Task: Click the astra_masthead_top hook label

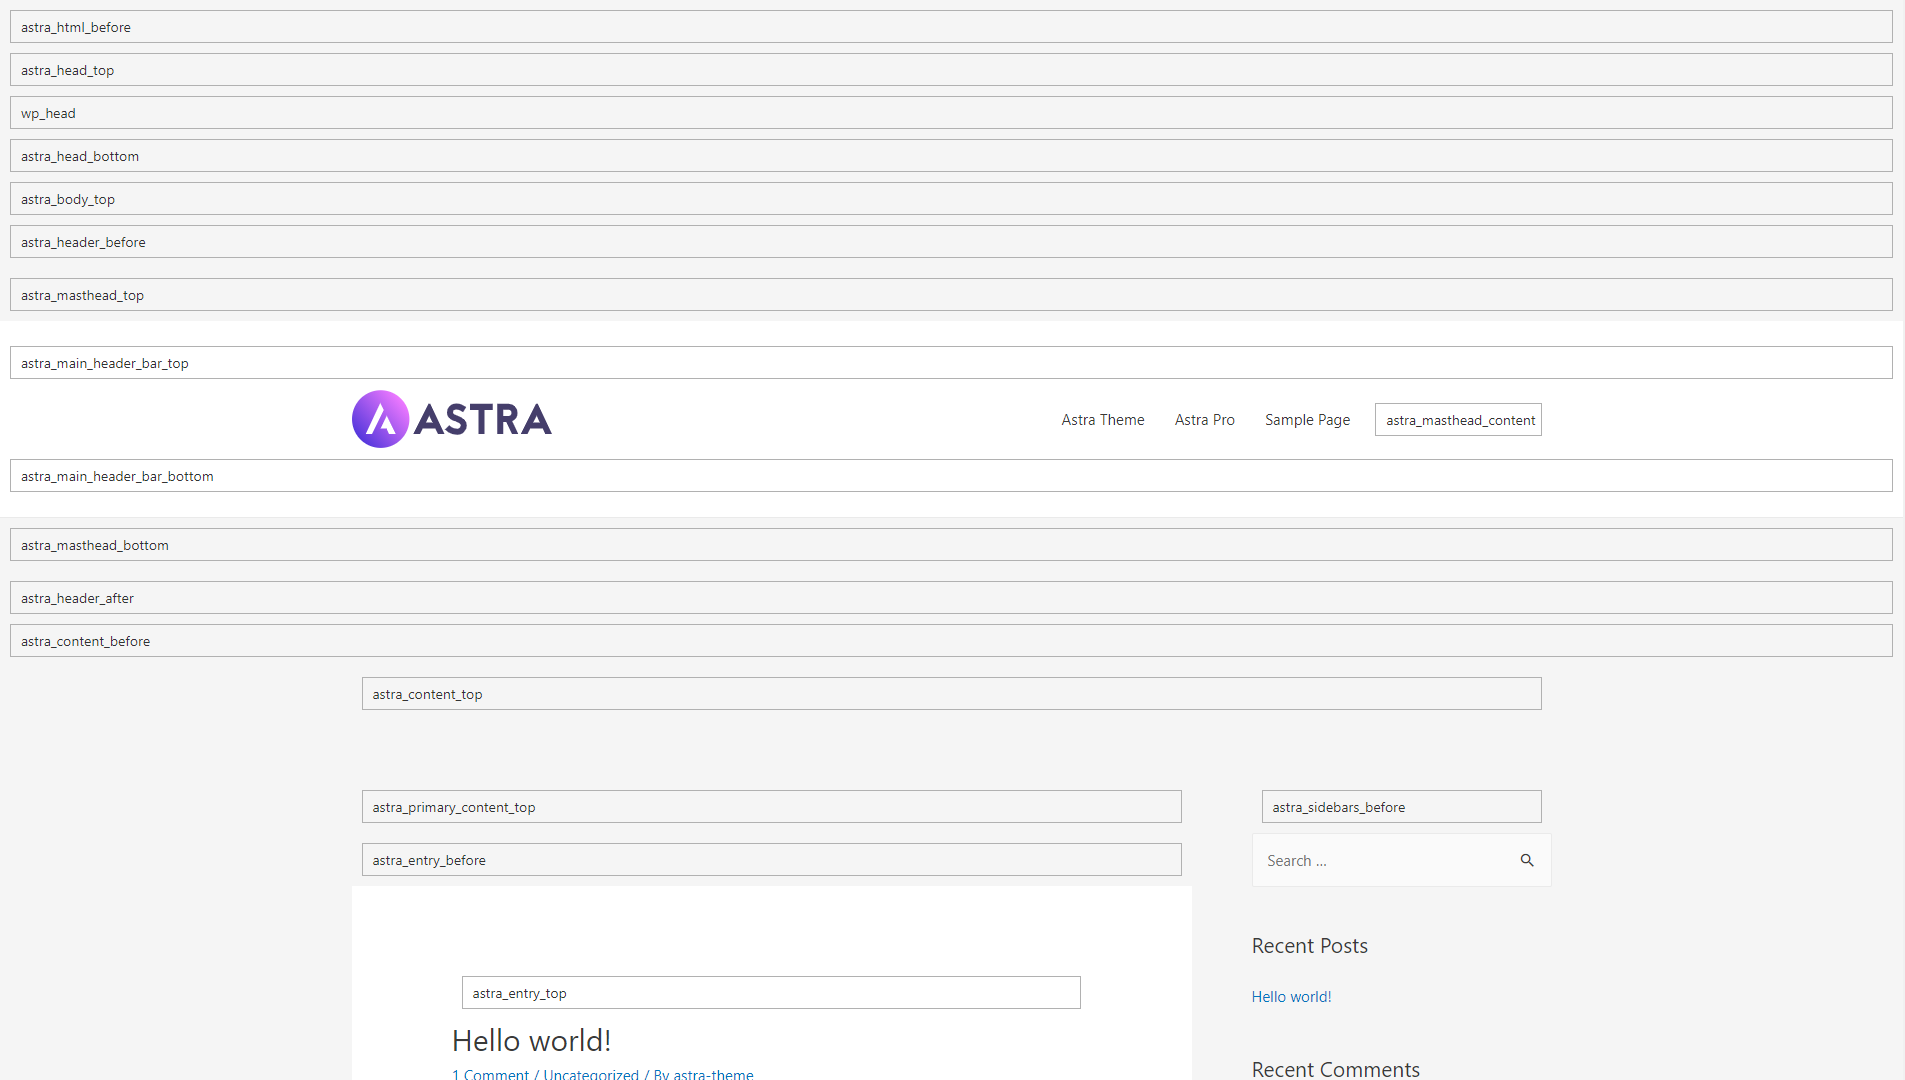Action: [83, 295]
